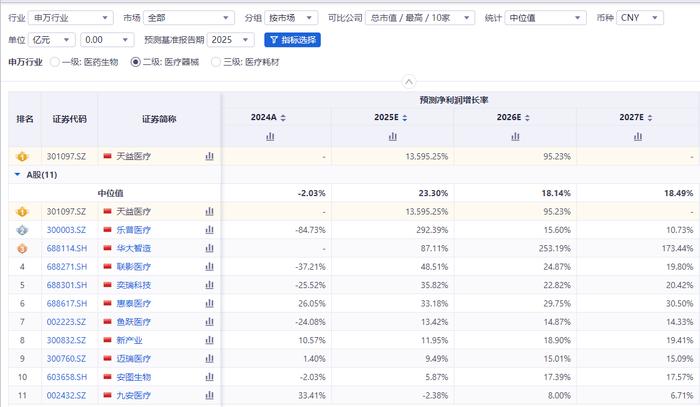The height and width of the screenshot is (407, 700).
Task: Open stock name link 迈瑞医疗
Action: click(x=133, y=358)
